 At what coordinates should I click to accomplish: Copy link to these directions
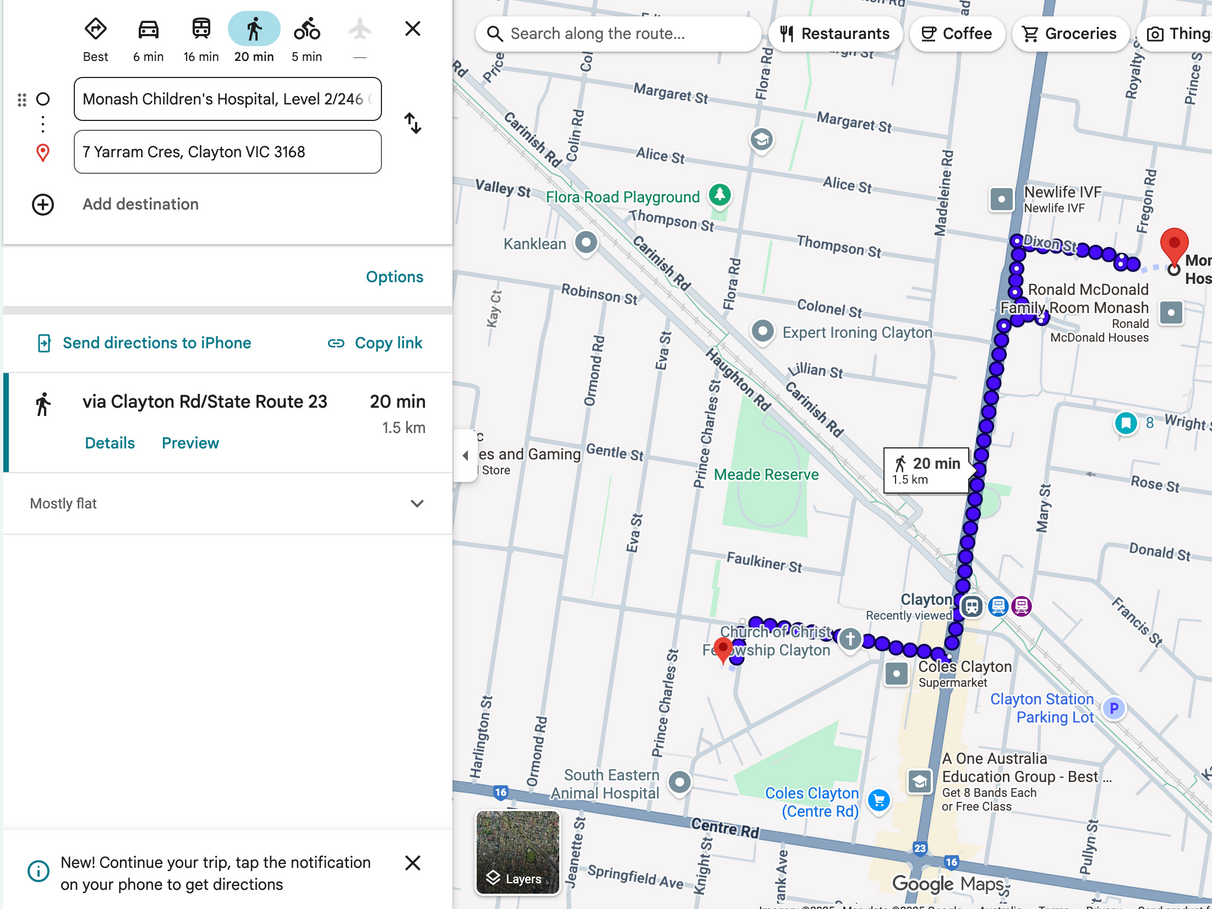click(x=376, y=343)
